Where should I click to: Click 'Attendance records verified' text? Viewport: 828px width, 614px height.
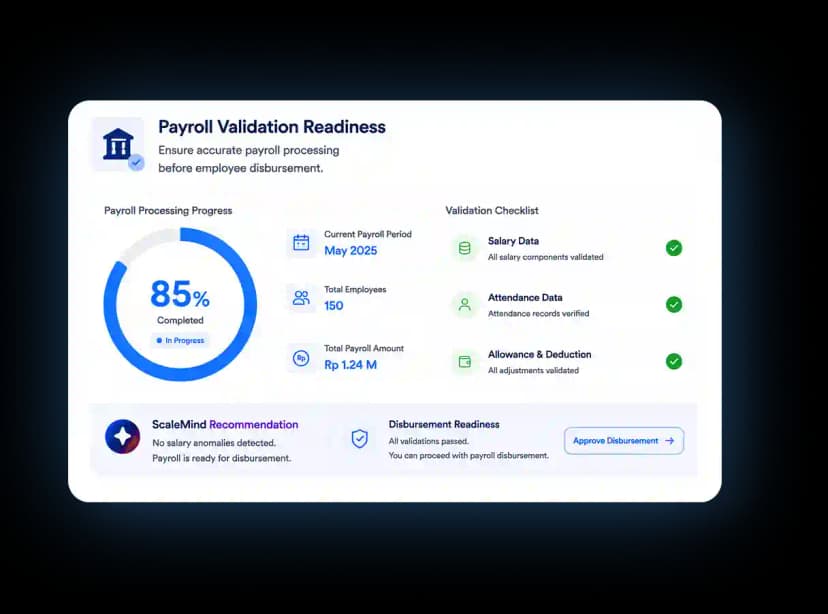[539, 314]
